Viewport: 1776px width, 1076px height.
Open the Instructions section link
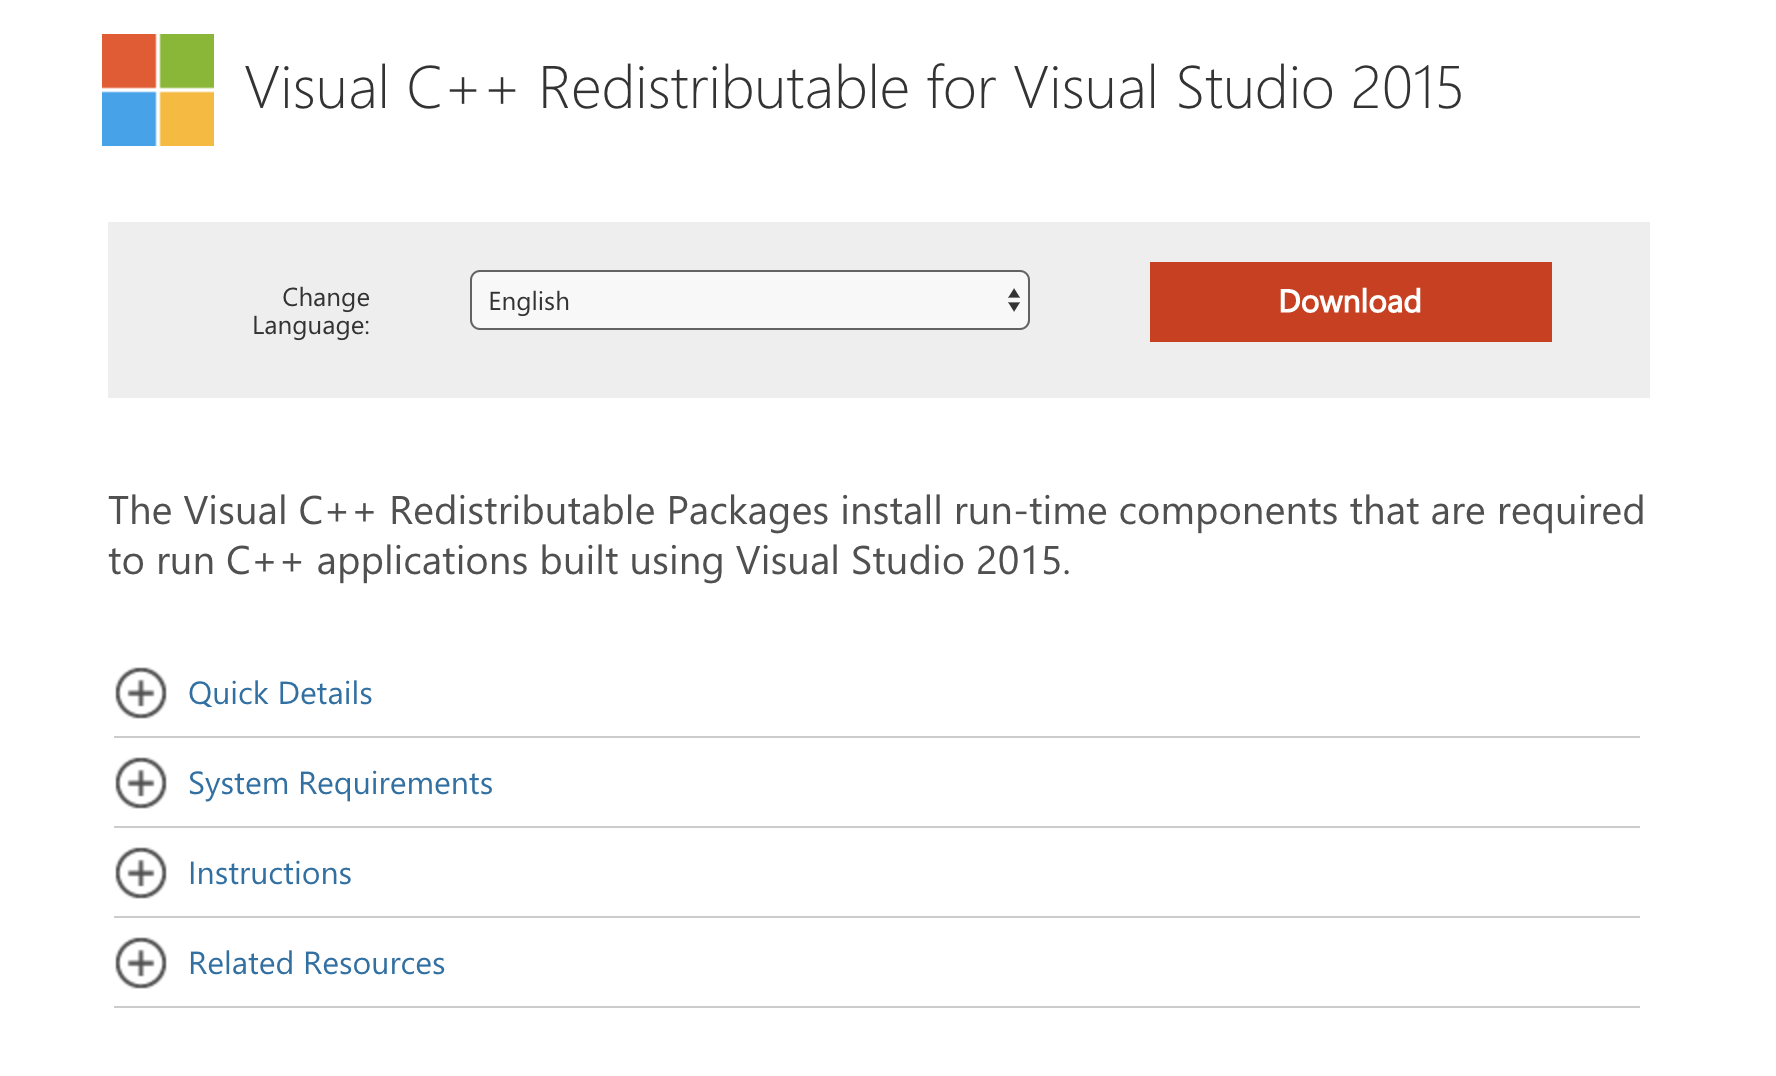click(x=270, y=873)
